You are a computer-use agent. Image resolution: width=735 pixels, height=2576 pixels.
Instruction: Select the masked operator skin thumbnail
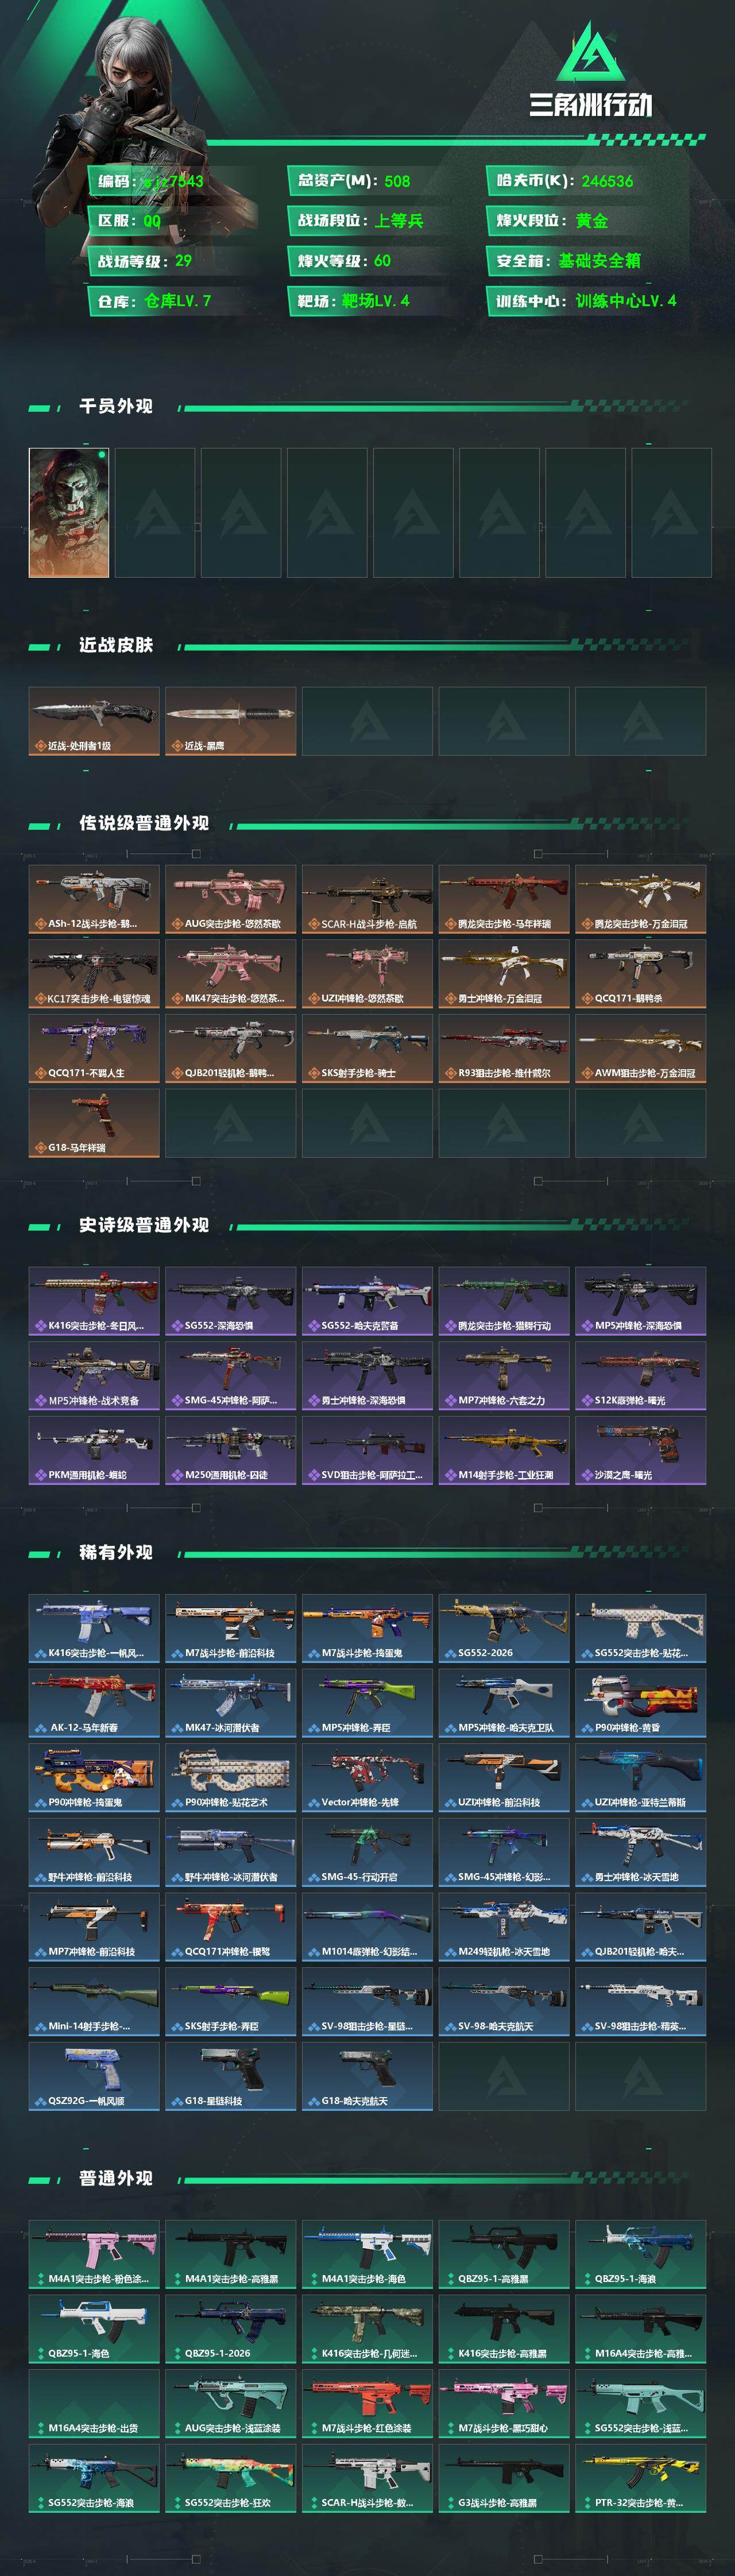(x=69, y=512)
